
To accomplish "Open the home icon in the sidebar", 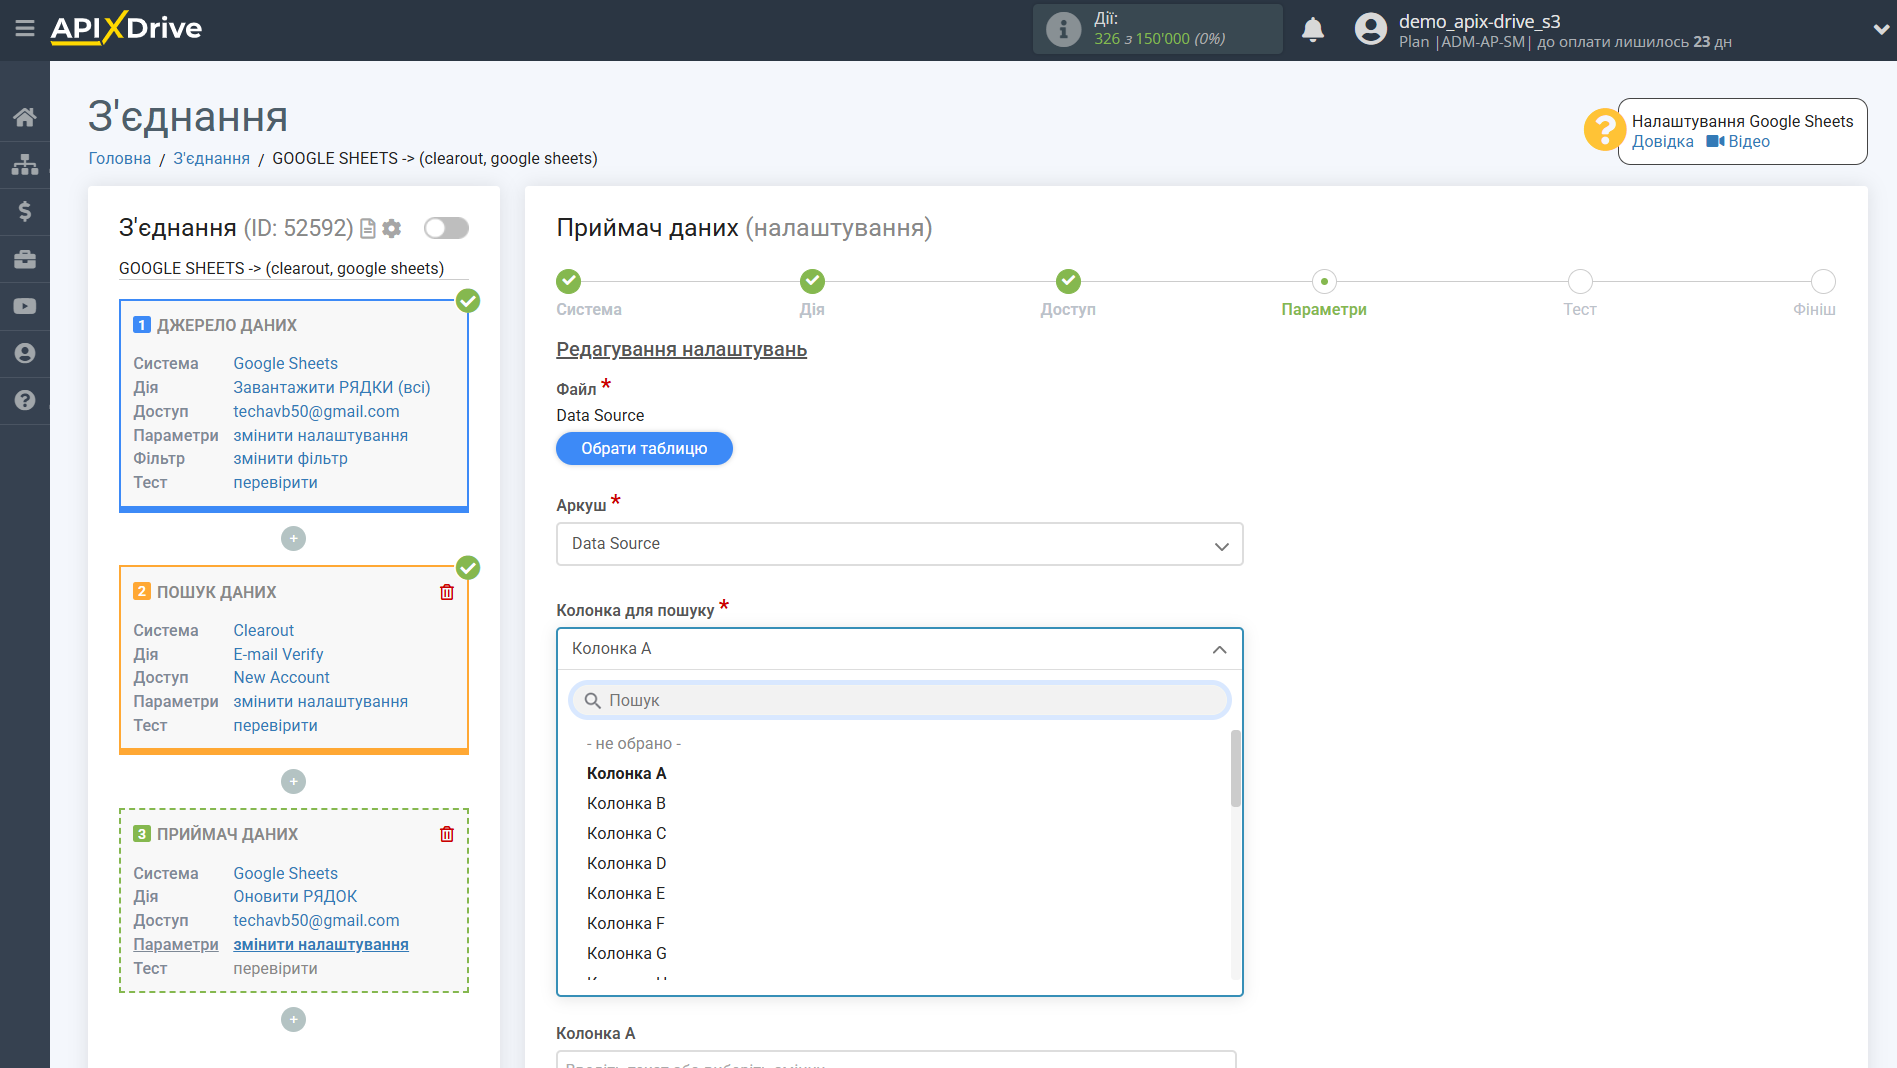I will click(x=24, y=117).
